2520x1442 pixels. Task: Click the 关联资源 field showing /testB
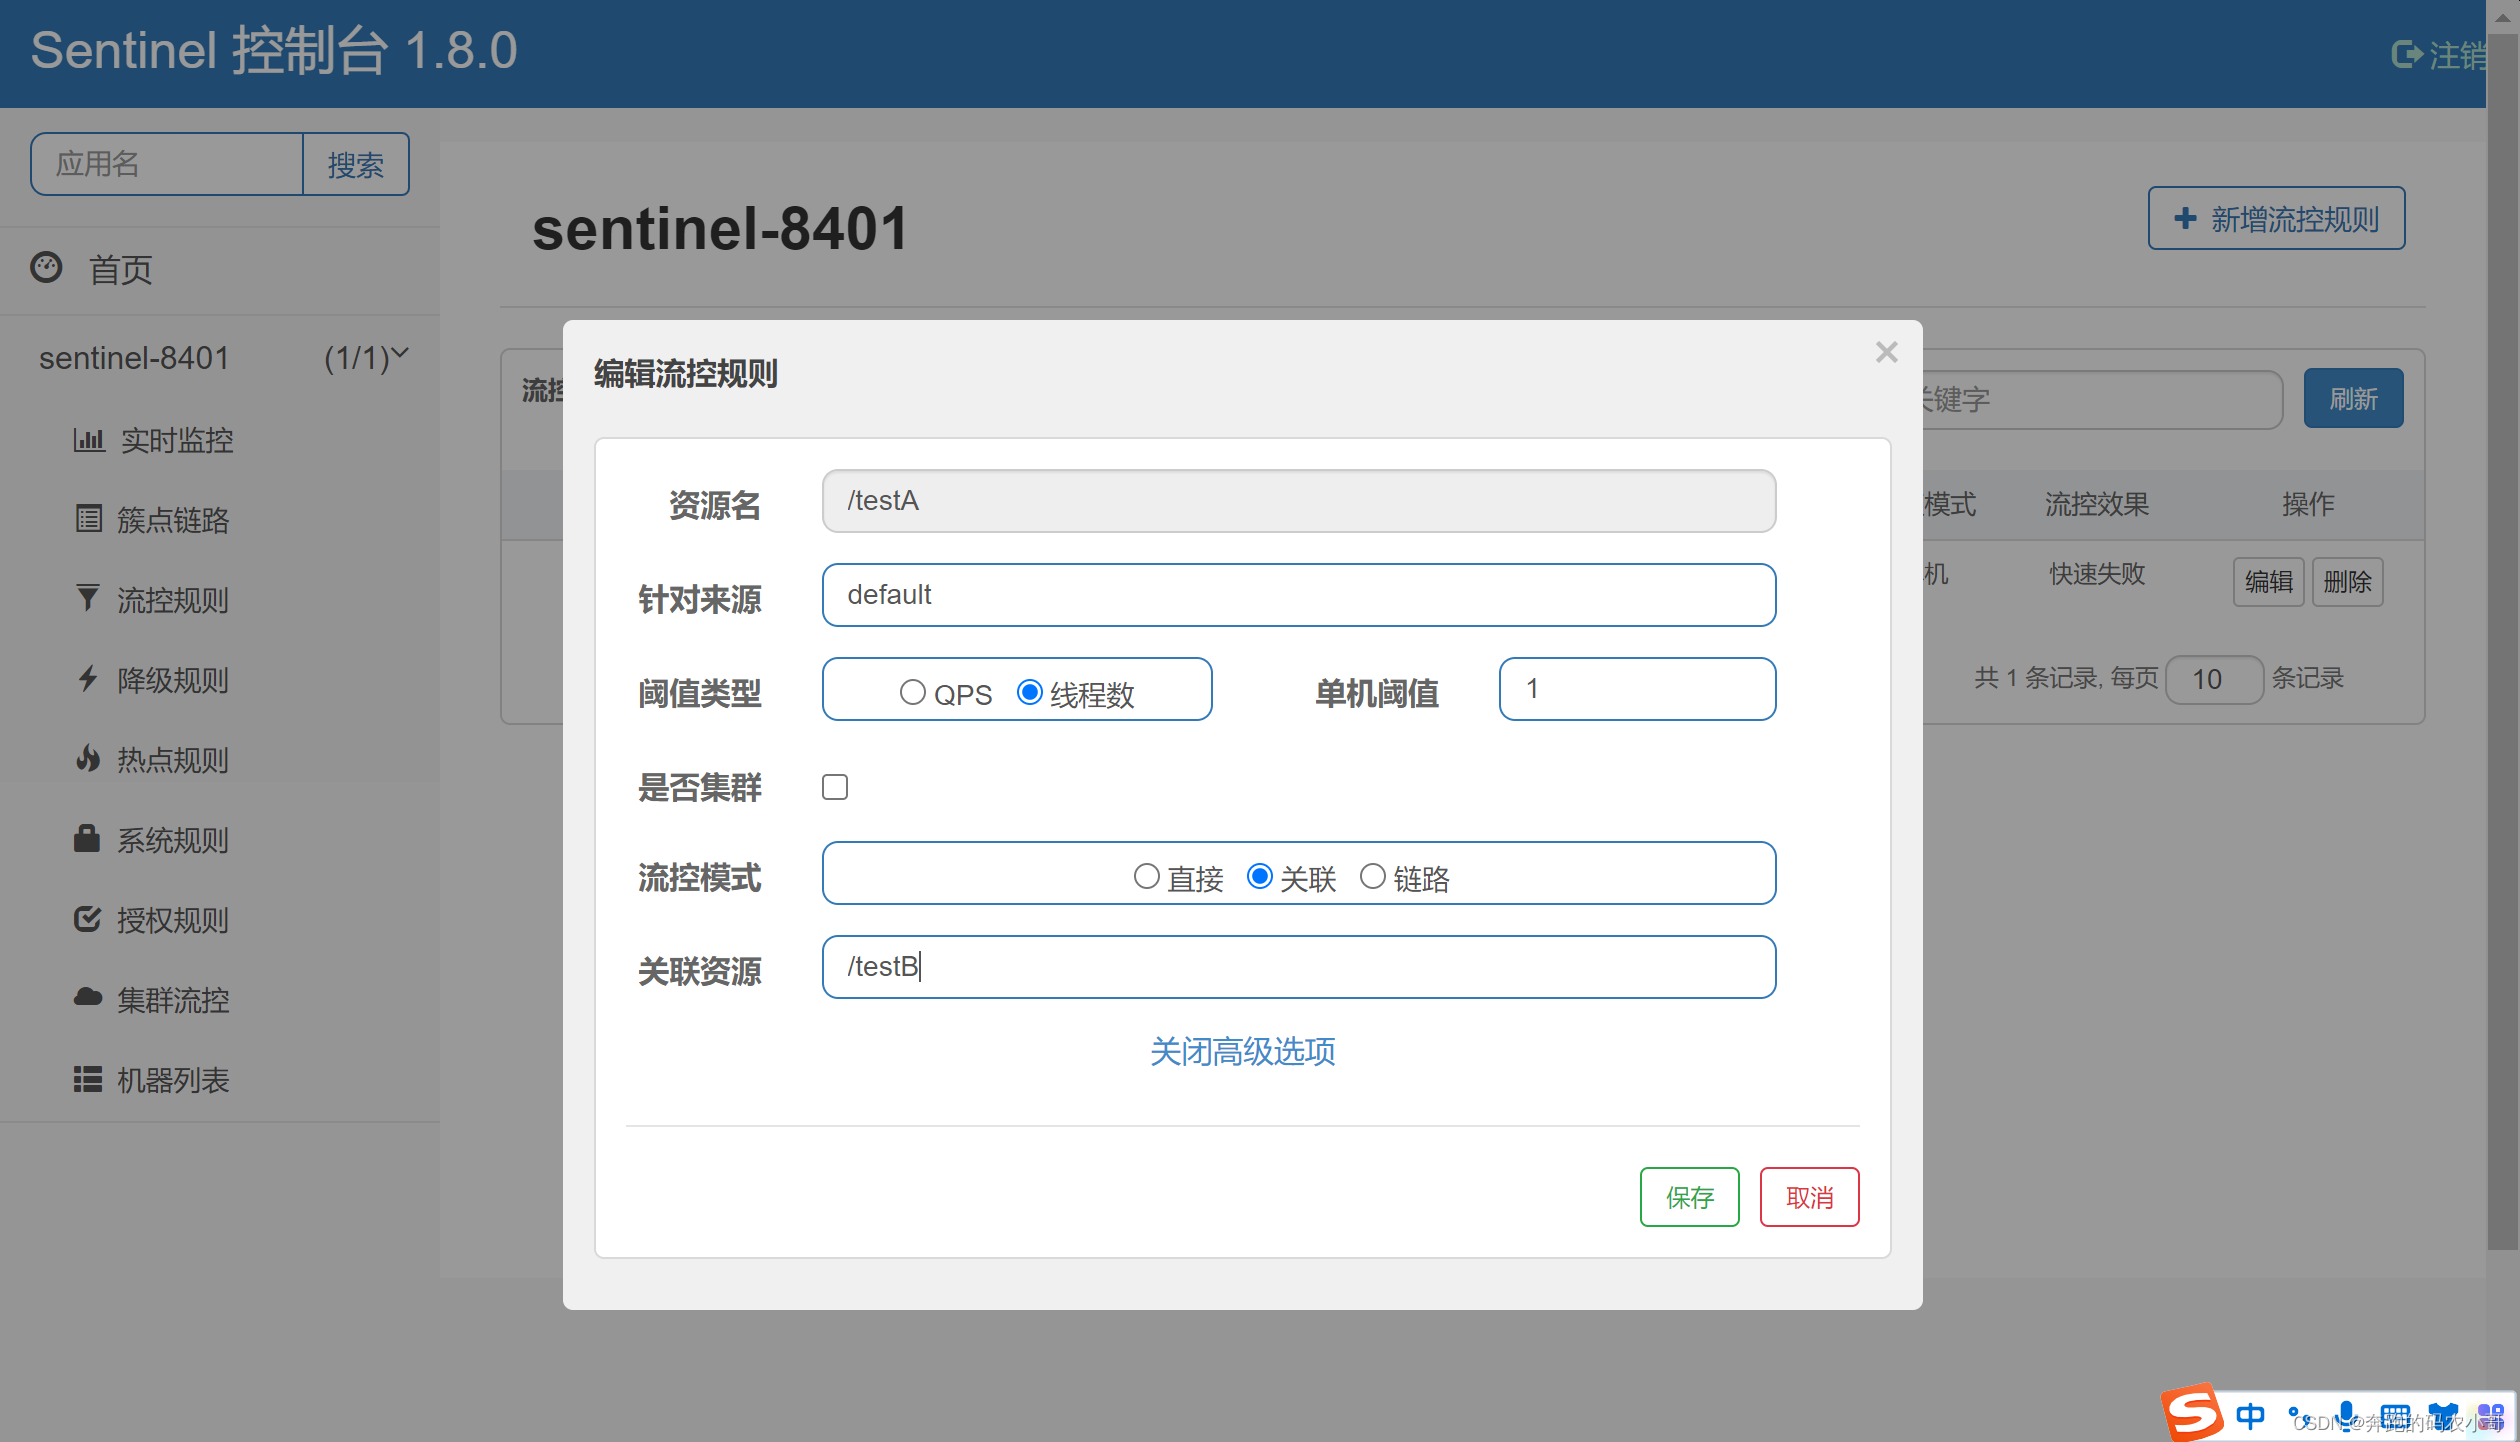(1298, 966)
